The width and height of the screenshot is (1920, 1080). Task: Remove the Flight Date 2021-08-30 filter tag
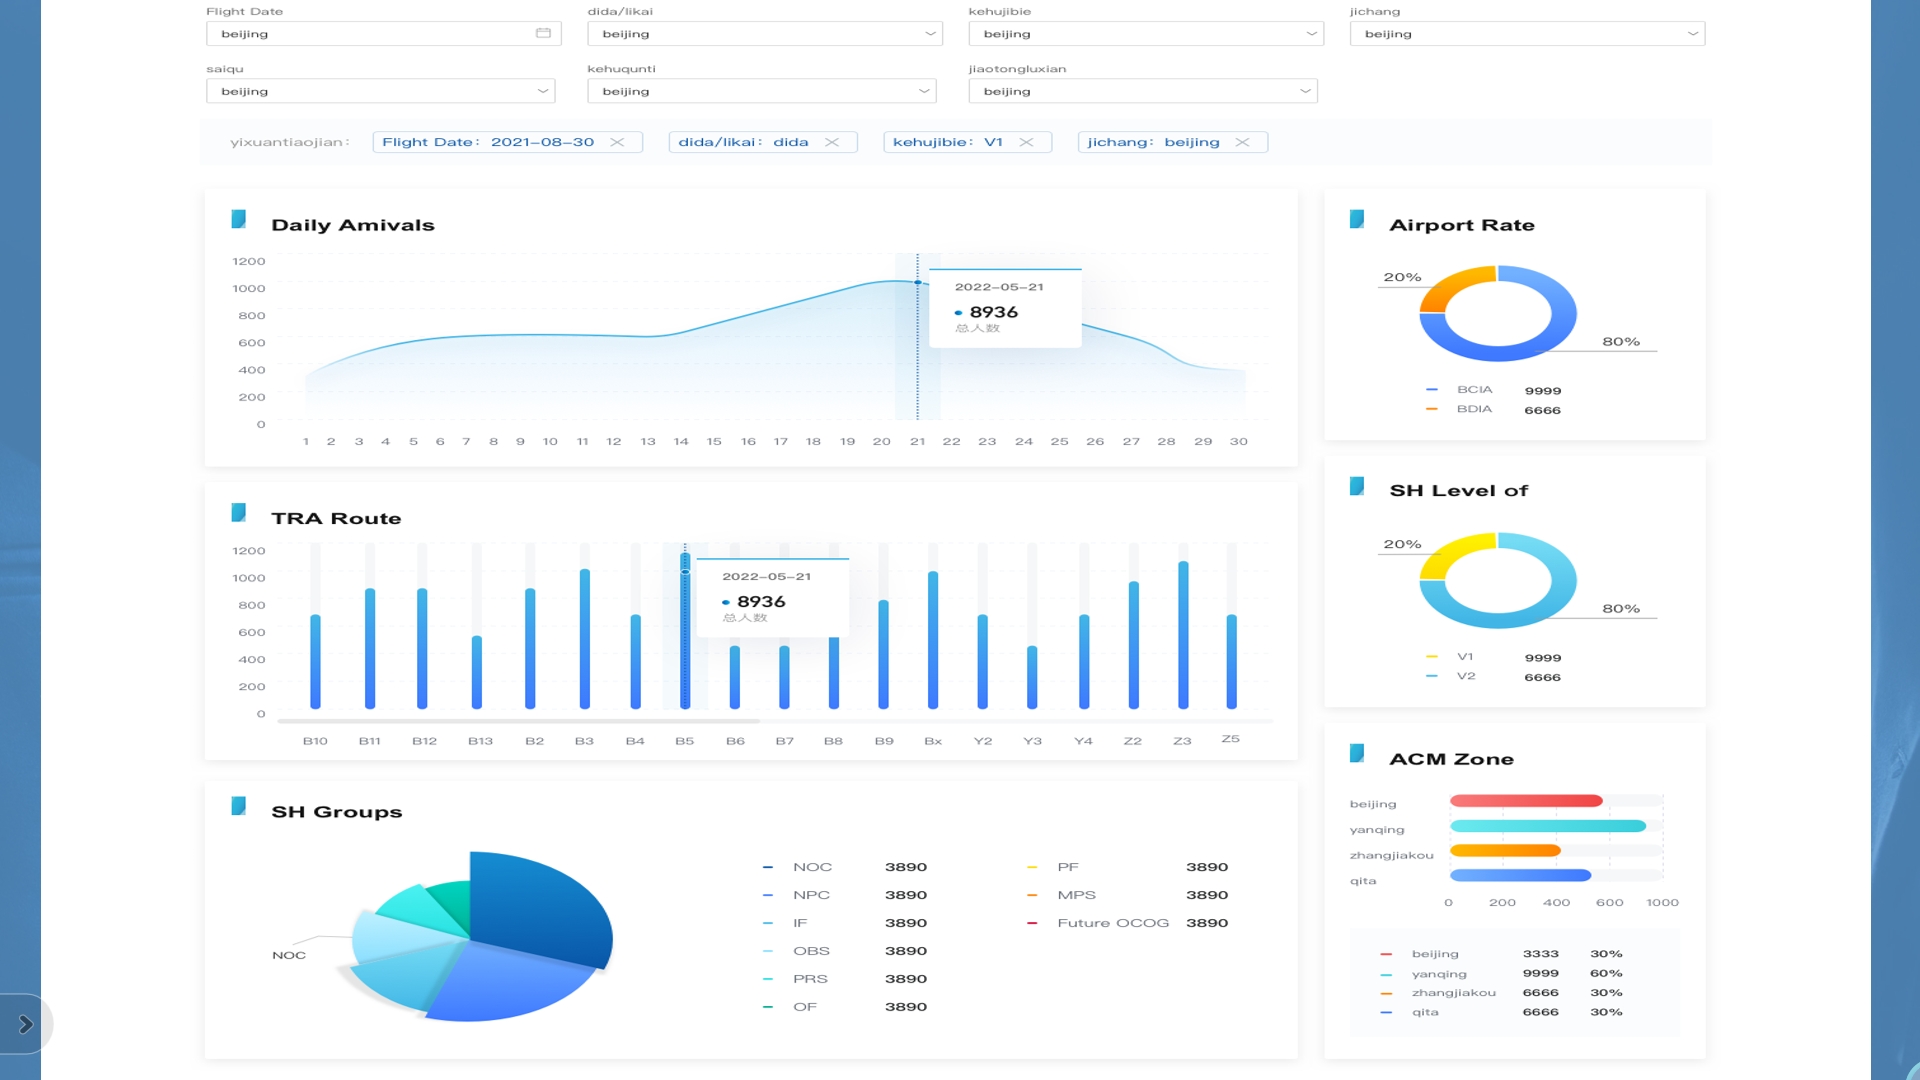617,142
